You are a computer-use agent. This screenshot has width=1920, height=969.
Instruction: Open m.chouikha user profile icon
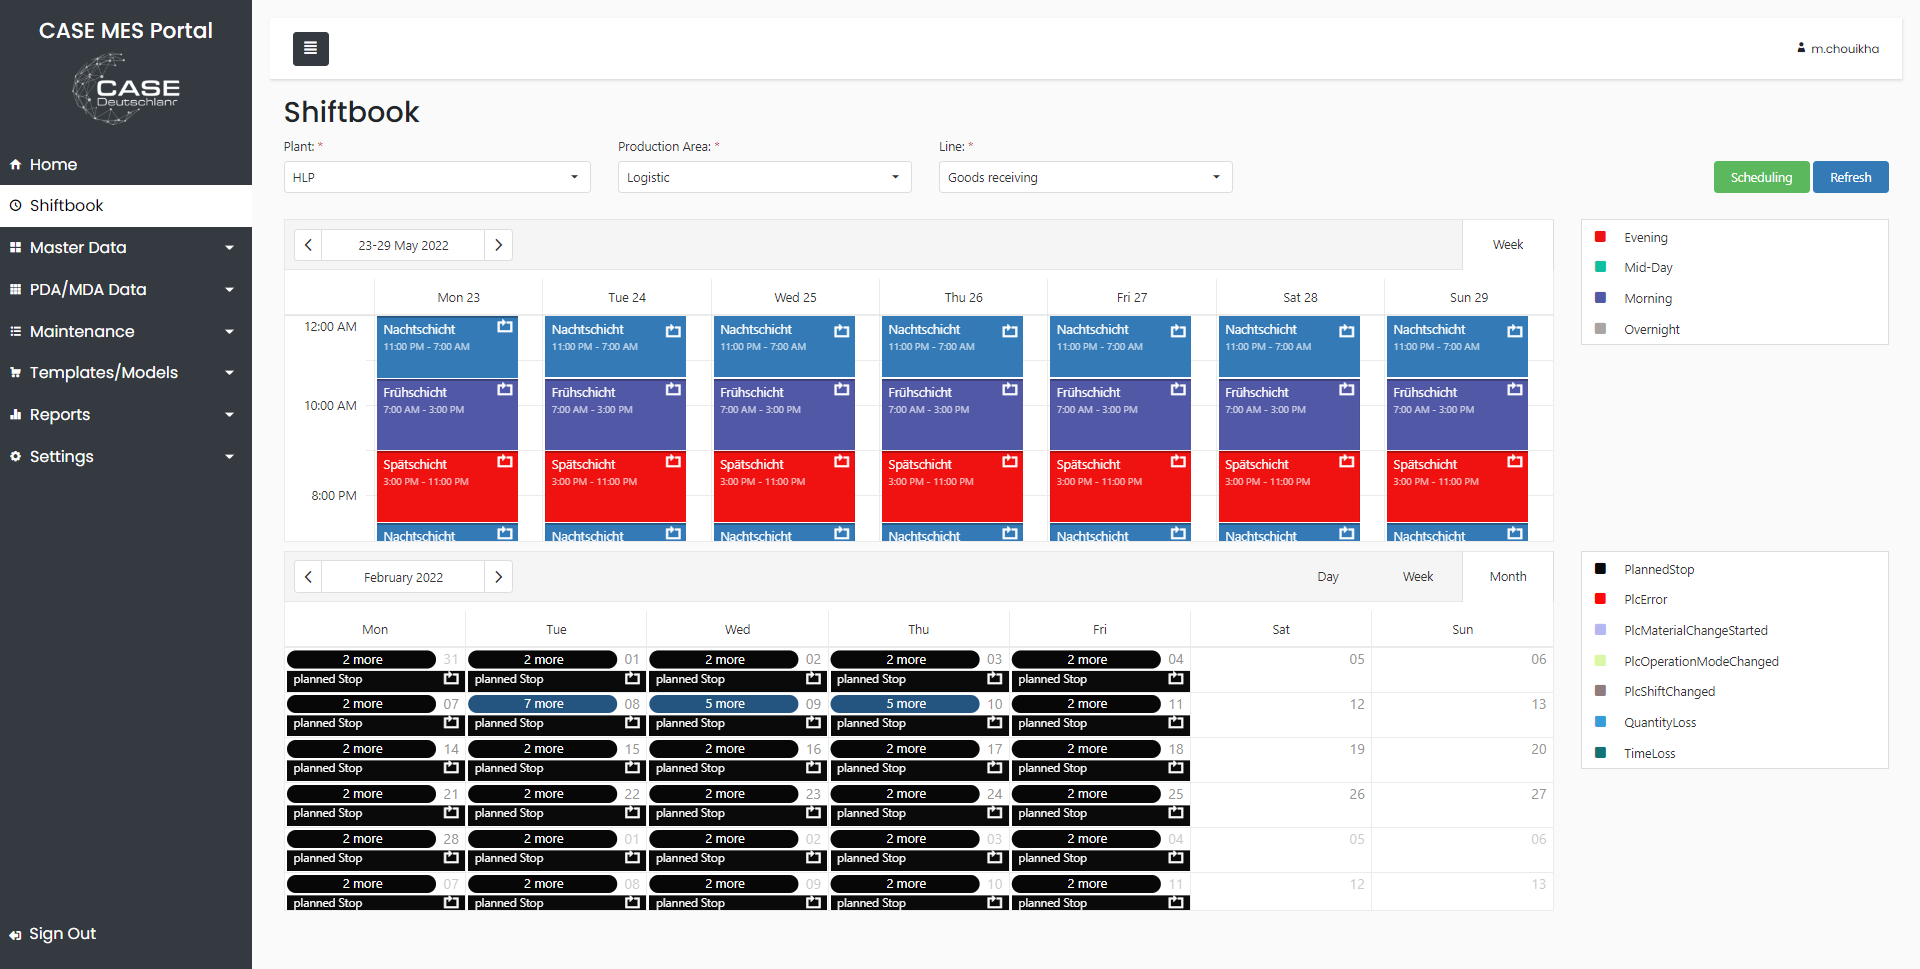coord(1801,48)
